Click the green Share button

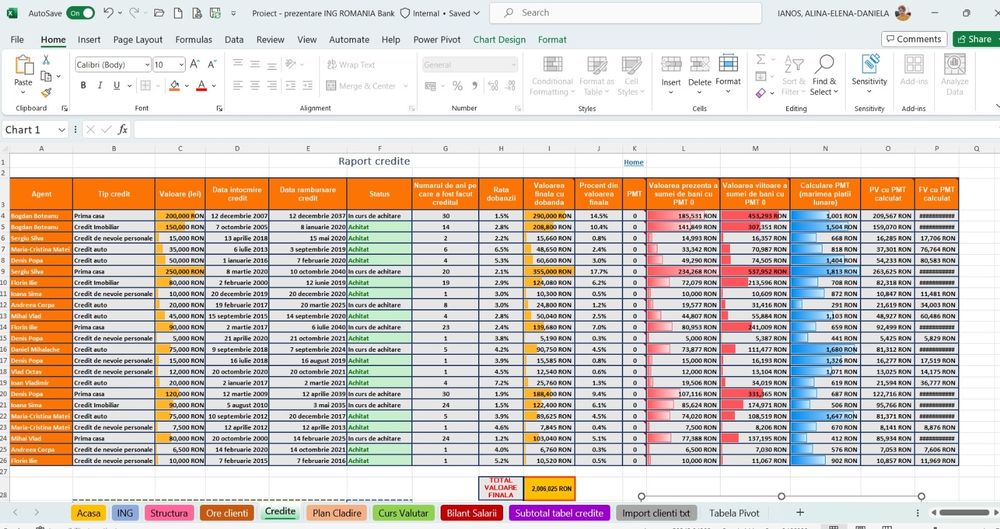tap(976, 39)
